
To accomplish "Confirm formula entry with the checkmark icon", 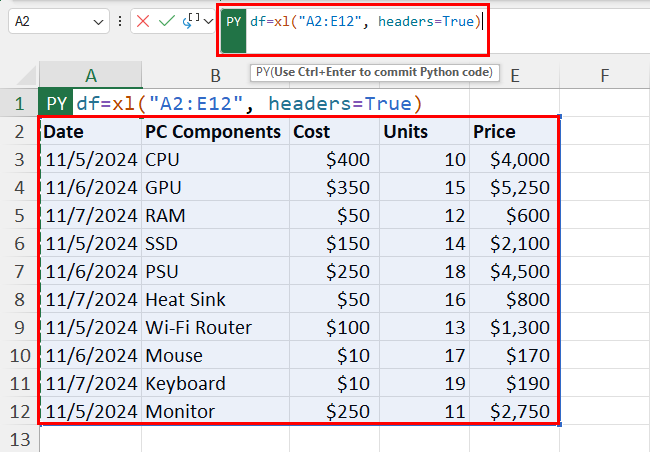I will point(167,21).
